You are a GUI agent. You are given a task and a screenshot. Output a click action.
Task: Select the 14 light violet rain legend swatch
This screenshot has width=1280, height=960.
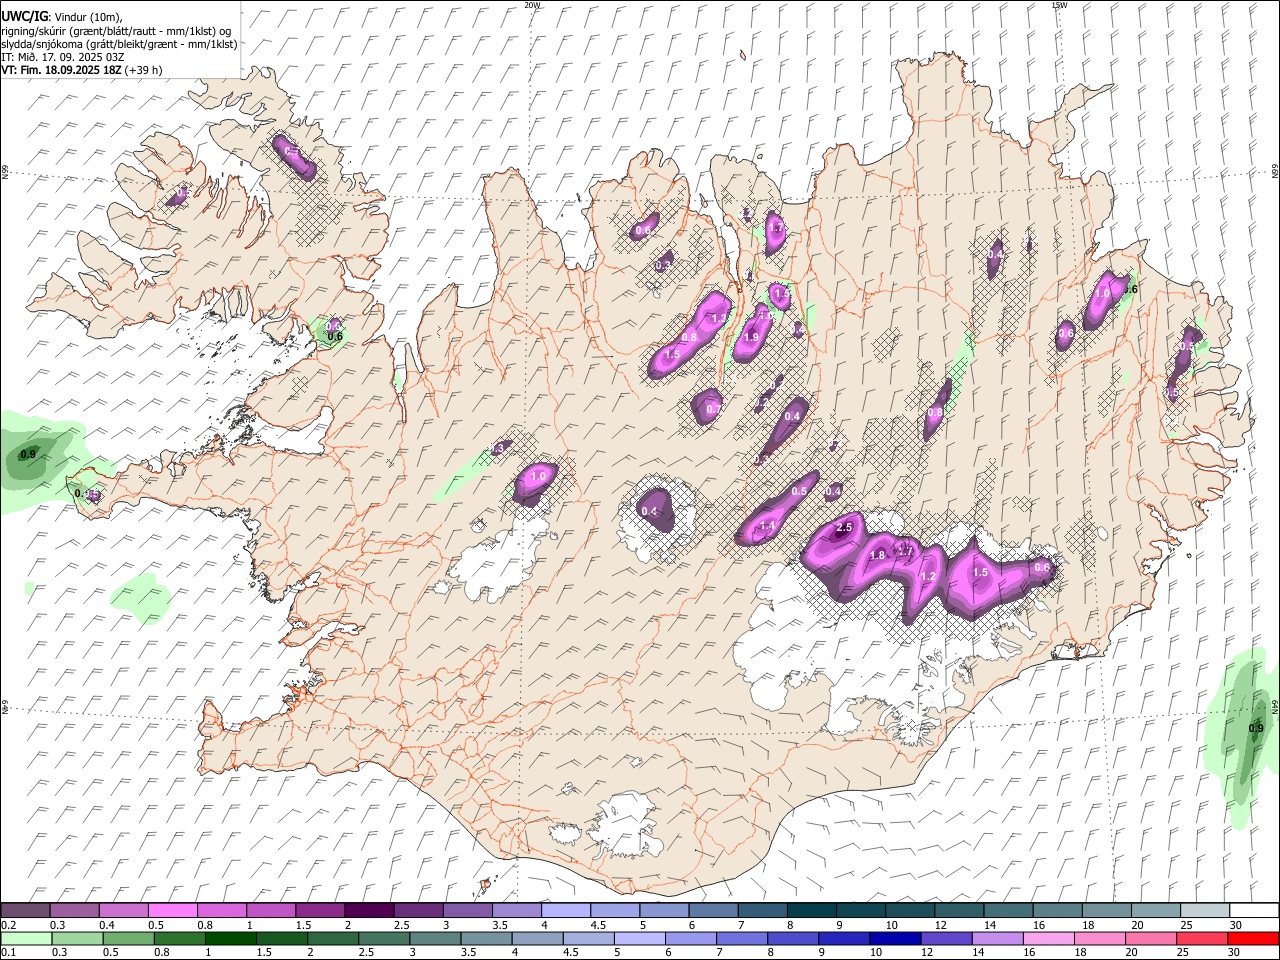tap(996, 938)
